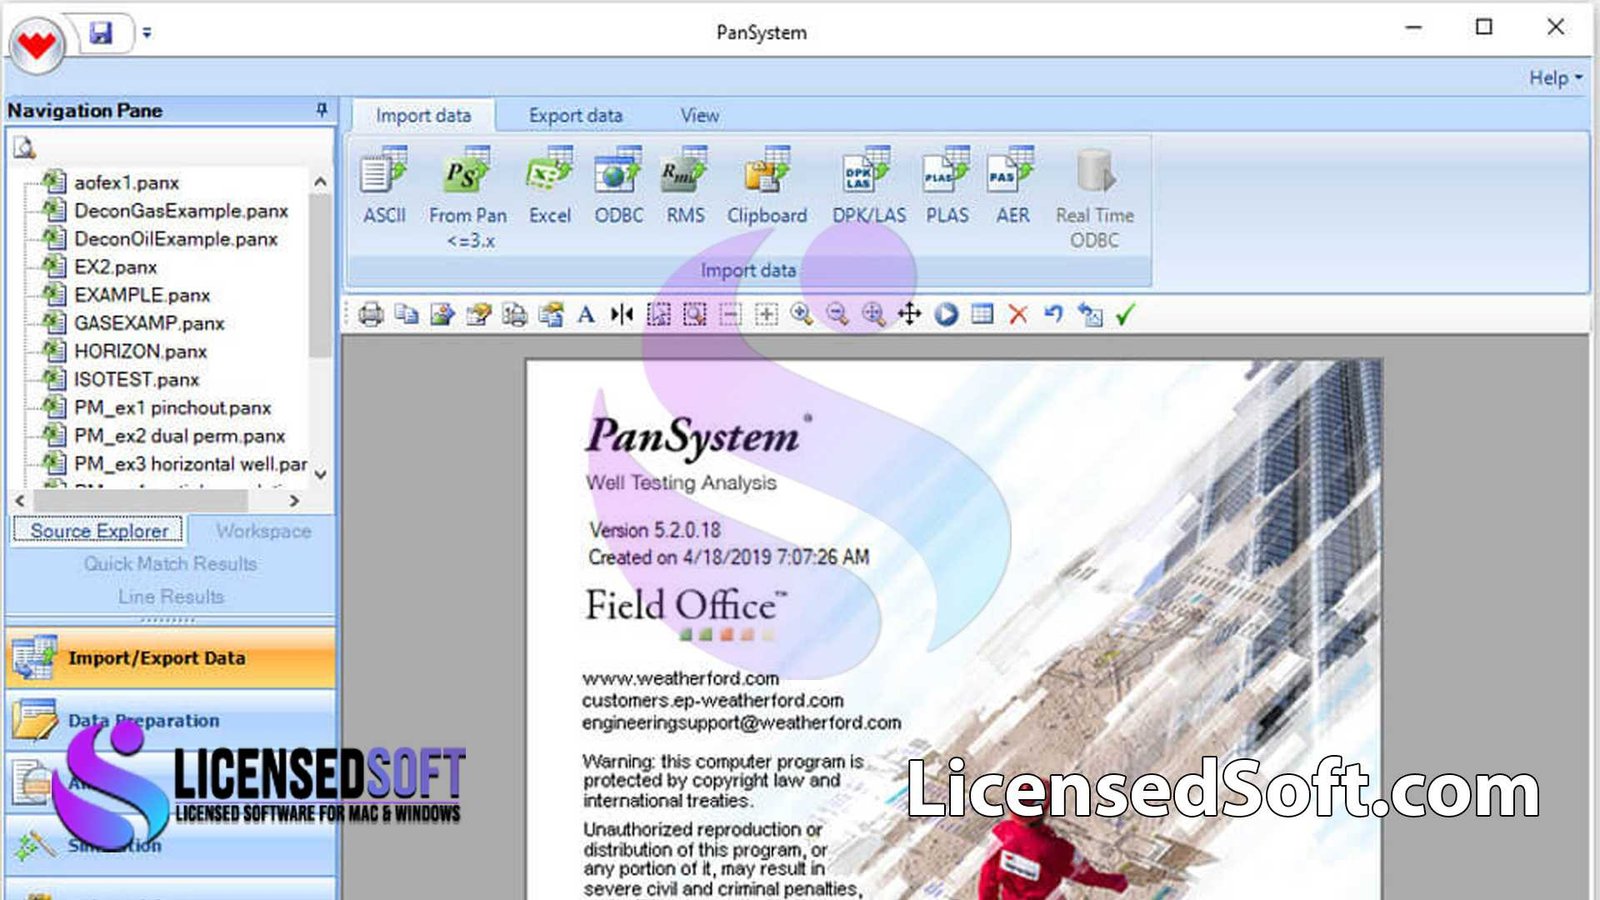Image resolution: width=1600 pixels, height=900 pixels.
Task: Click the Real Time ODBC icon
Action: pyautogui.click(x=1095, y=198)
